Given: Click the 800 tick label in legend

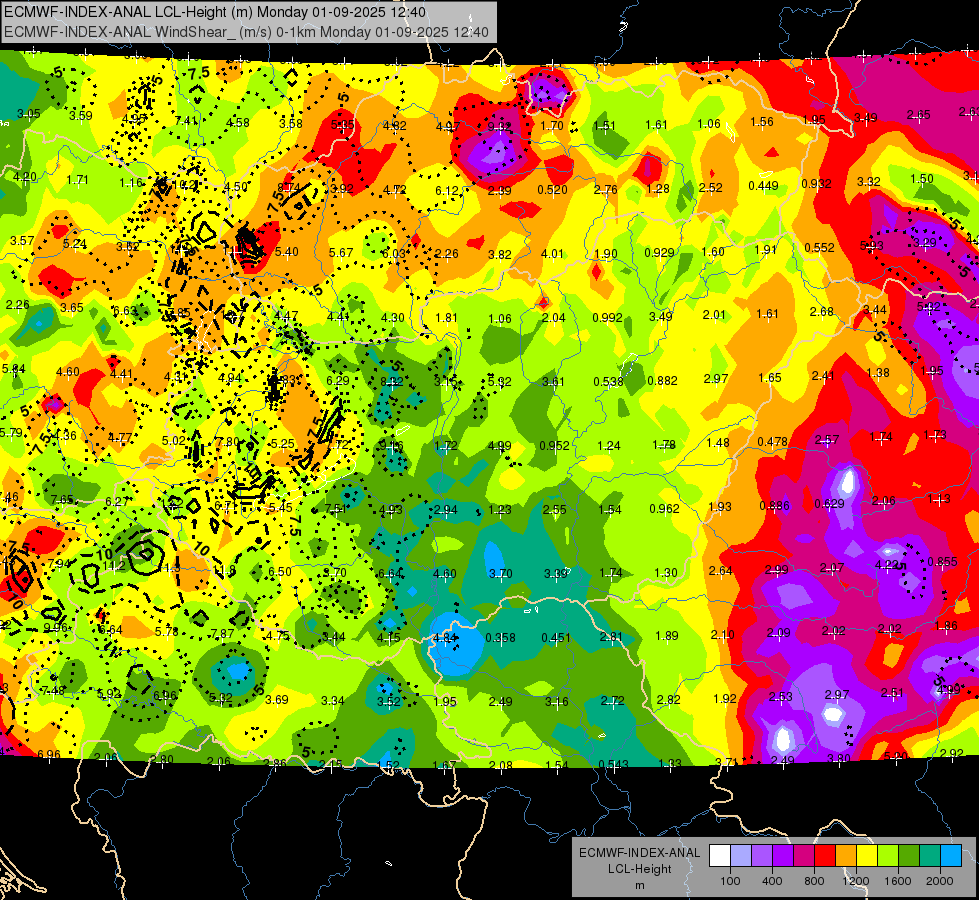Looking at the screenshot, I should coord(814,881).
